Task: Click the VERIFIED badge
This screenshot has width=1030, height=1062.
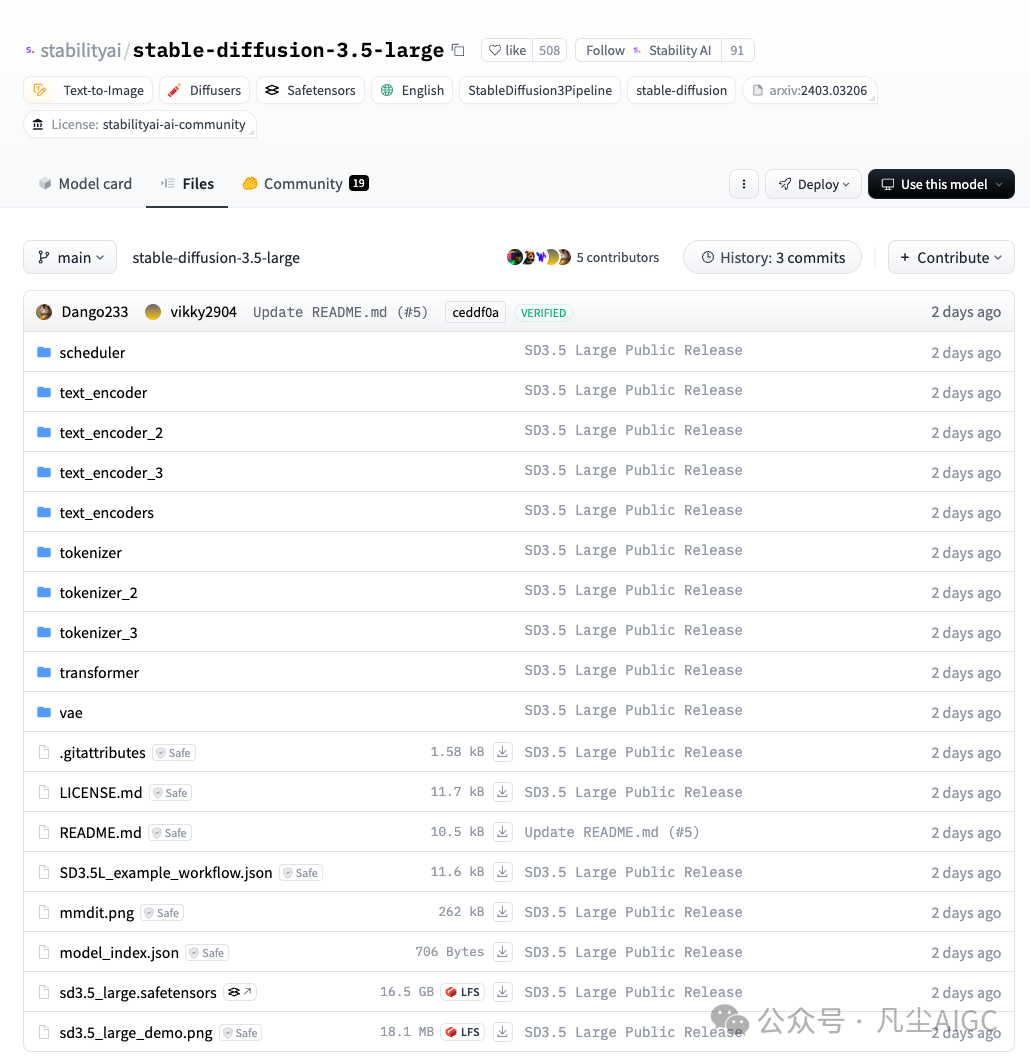Action: [x=543, y=313]
